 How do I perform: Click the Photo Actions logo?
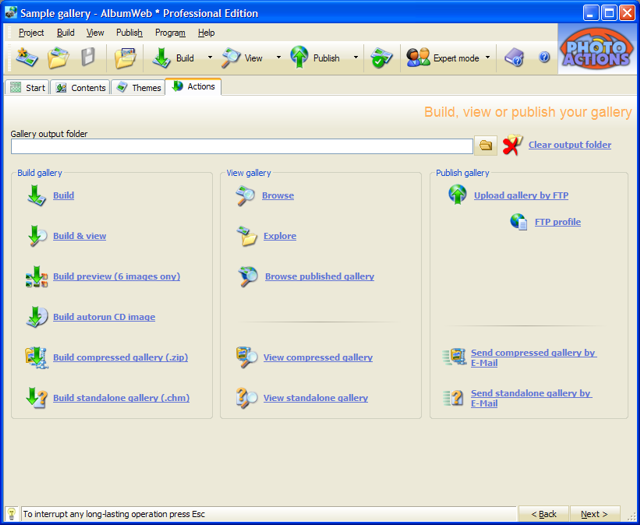click(x=596, y=49)
